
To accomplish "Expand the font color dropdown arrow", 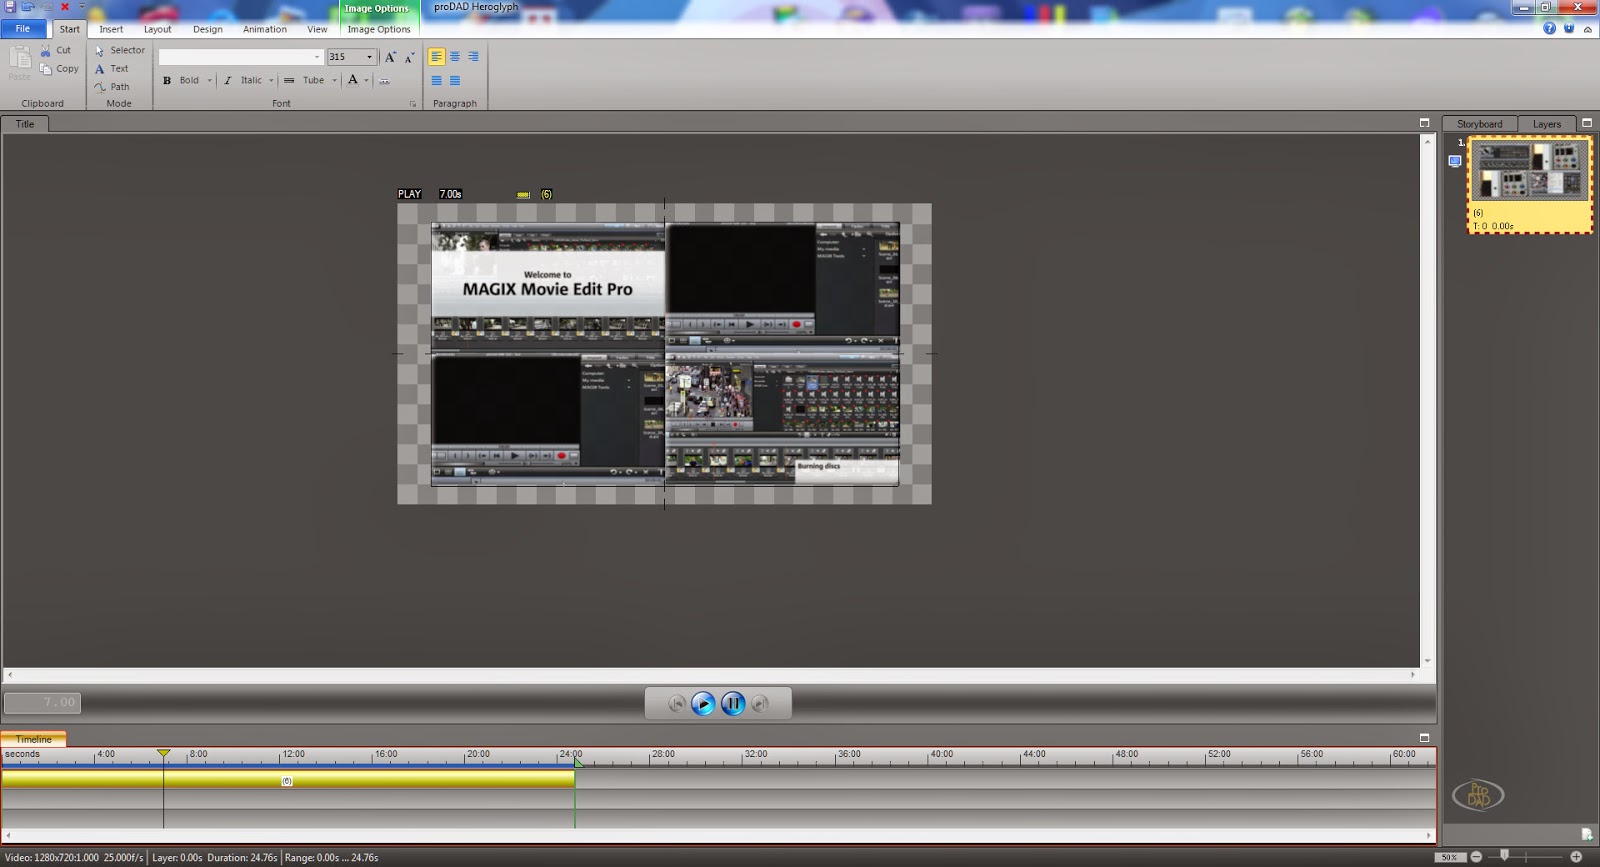I will pos(366,80).
